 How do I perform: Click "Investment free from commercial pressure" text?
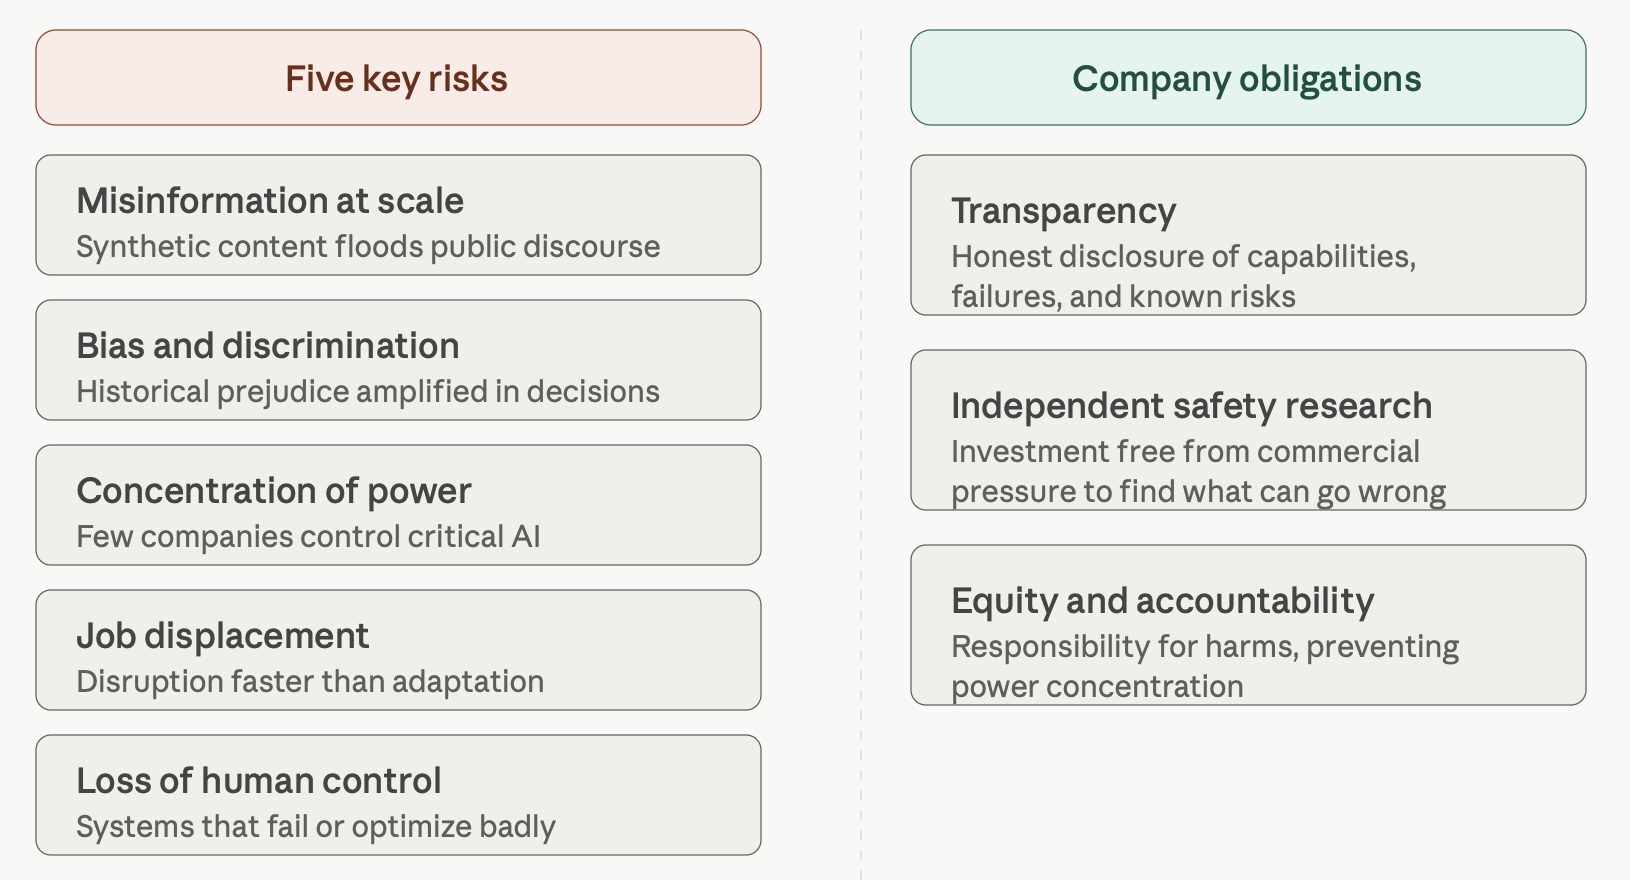click(1185, 452)
